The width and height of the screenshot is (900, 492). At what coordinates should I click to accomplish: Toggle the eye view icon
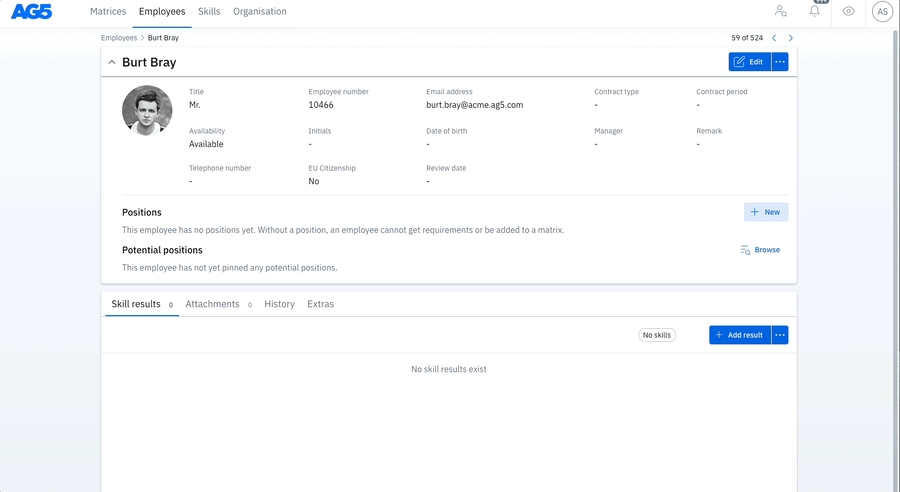(848, 12)
